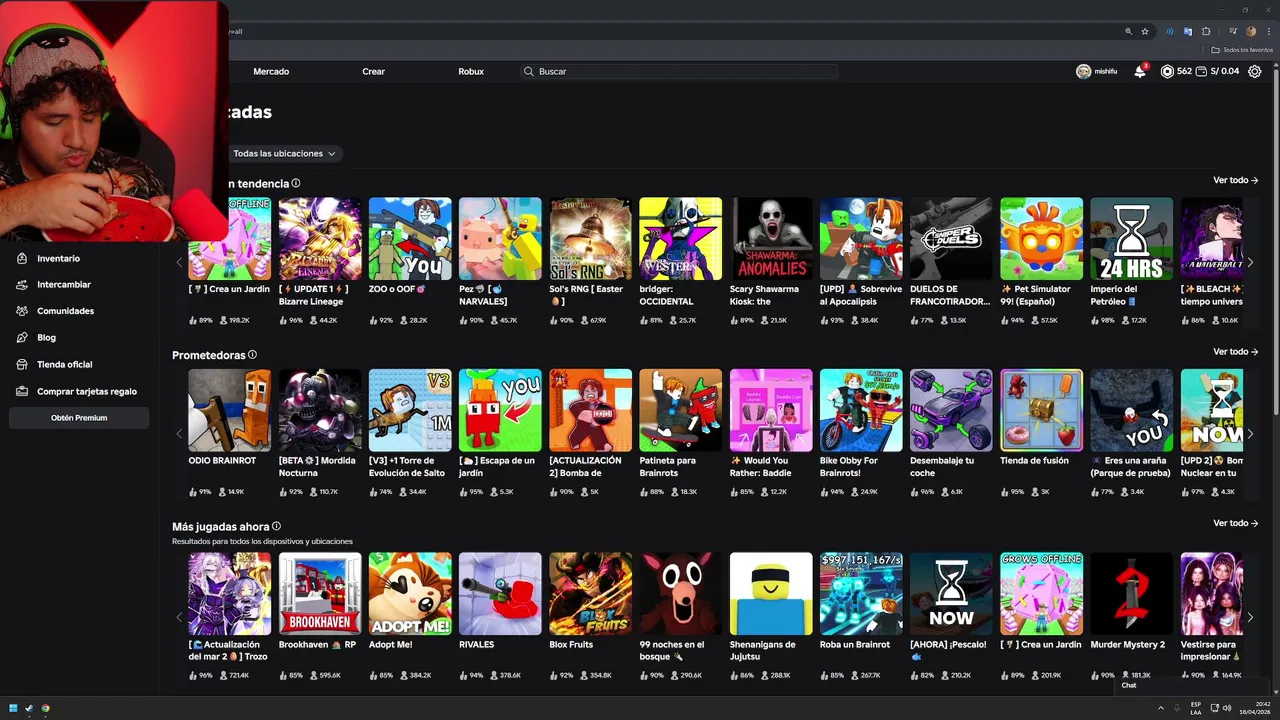Go to Comunidades in sidebar
The image size is (1280, 720).
coord(66,311)
